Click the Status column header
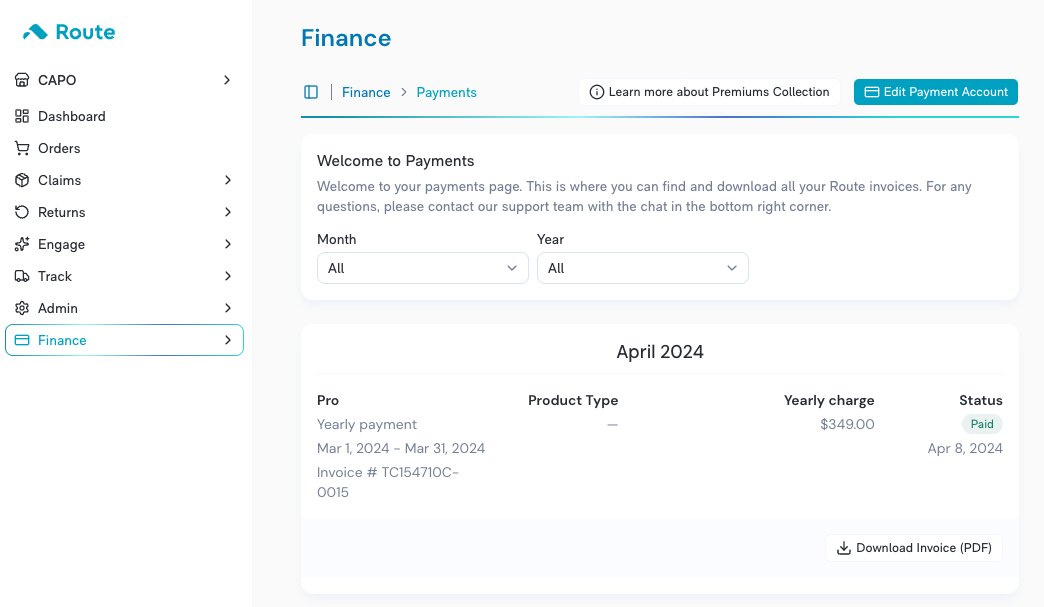This screenshot has height=607, width=1044. (x=981, y=400)
